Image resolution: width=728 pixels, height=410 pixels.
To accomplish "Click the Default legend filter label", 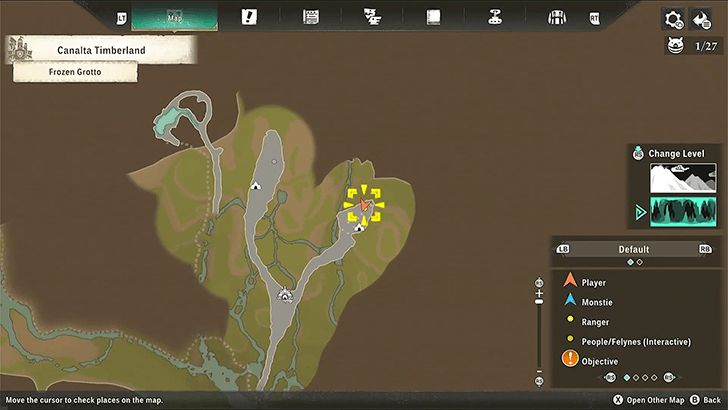I will point(633,249).
